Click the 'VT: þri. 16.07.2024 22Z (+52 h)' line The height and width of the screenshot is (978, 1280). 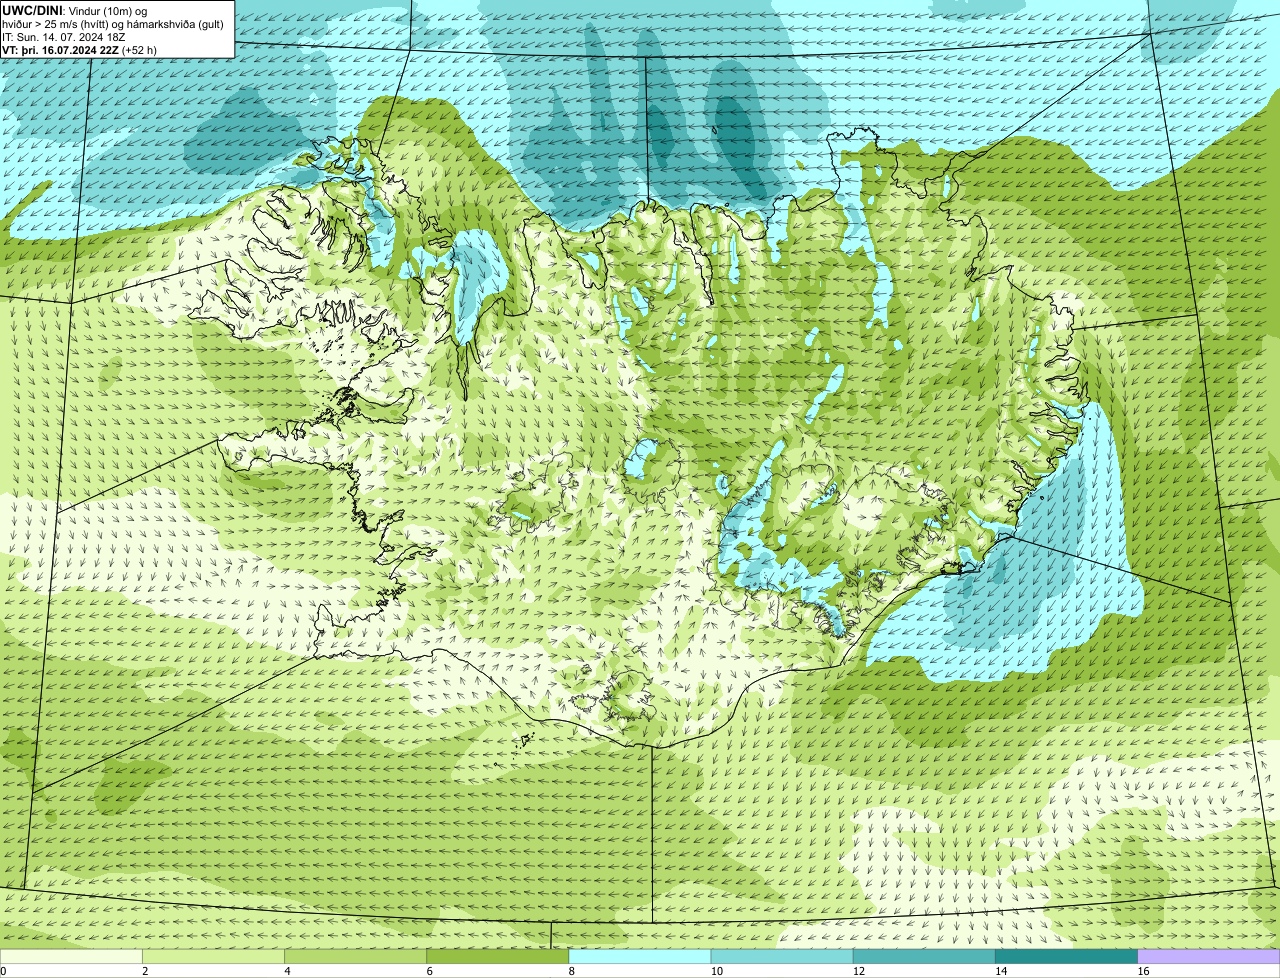pos(79,49)
